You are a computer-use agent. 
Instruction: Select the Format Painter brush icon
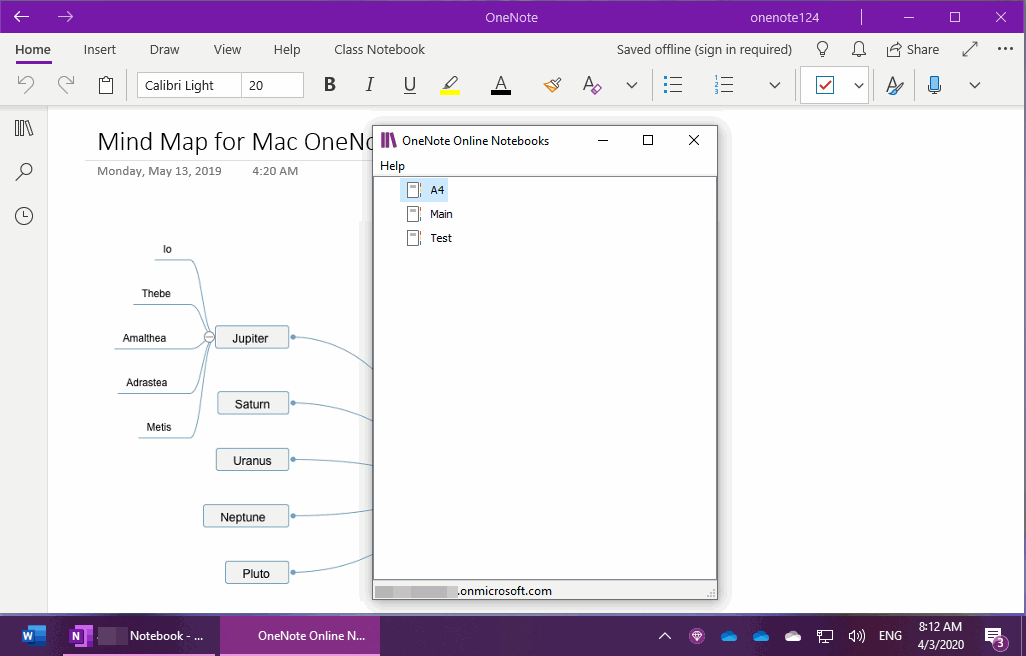(552, 85)
